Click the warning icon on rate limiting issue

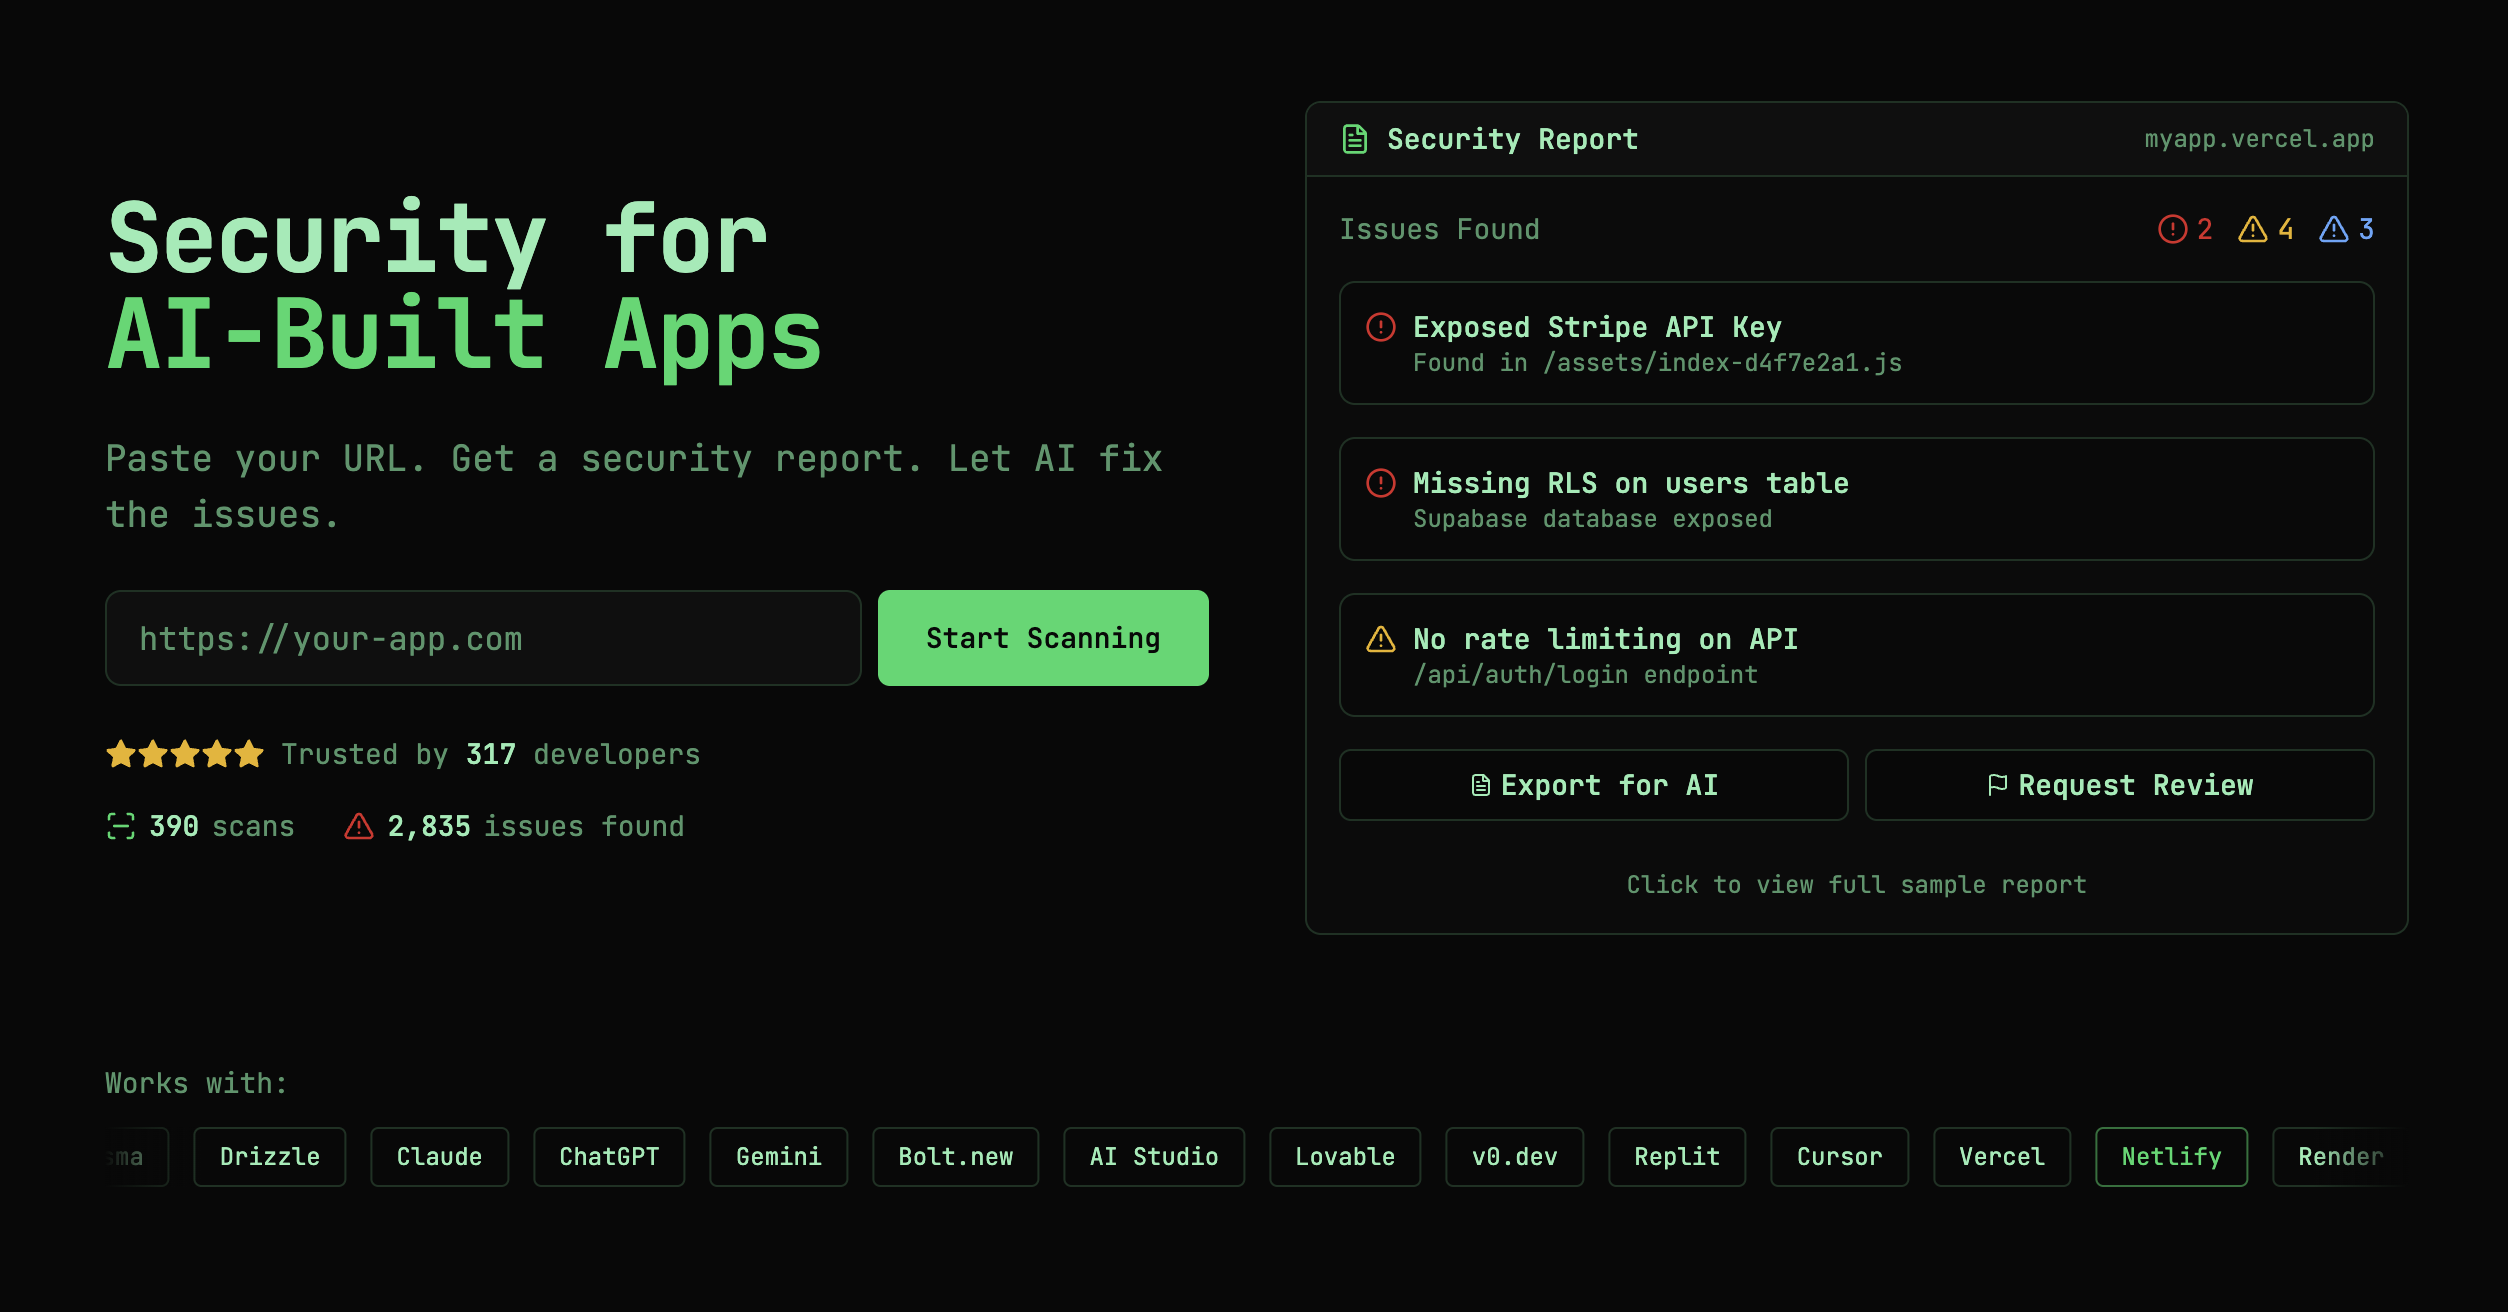pyautogui.click(x=1380, y=639)
